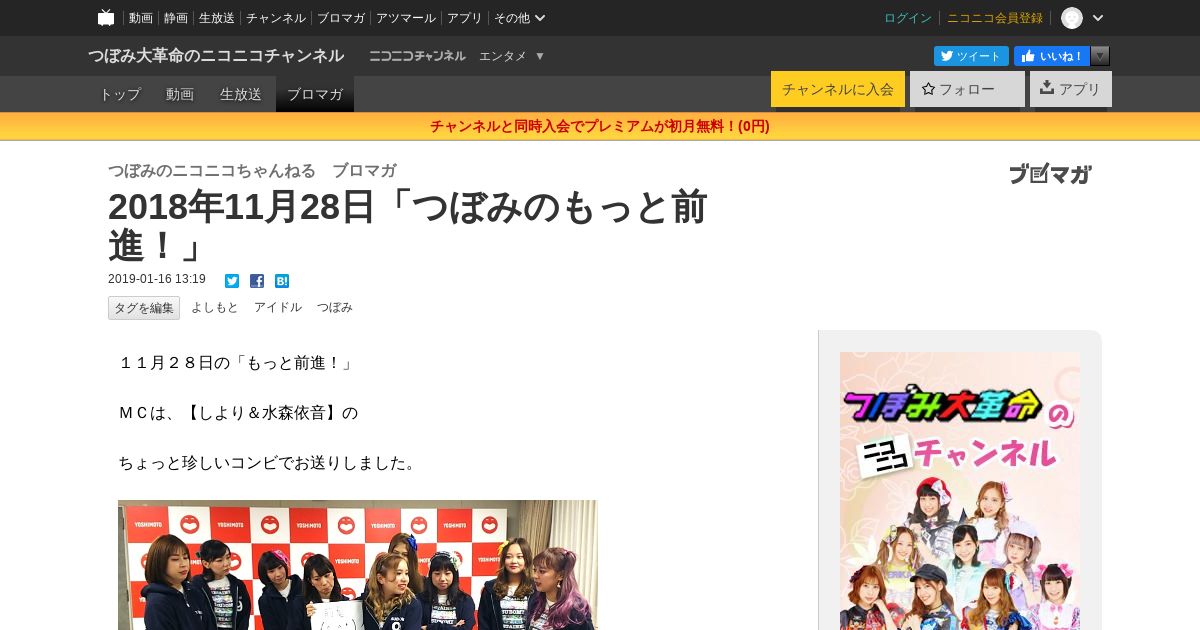Select the アイドル tag
1200x630 pixels.
[278, 308]
